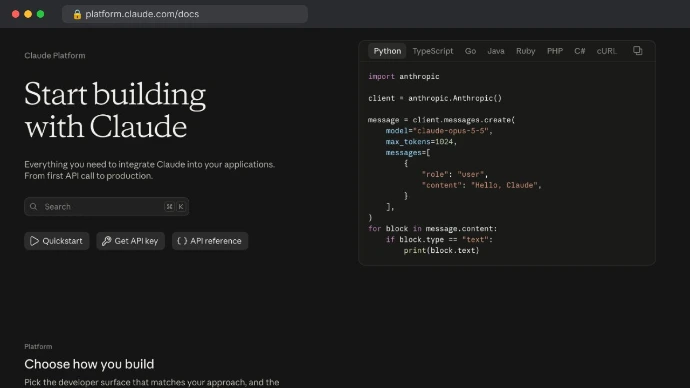690x388 pixels.
Task: Click the if block.type == "text" line
Action: point(439,239)
